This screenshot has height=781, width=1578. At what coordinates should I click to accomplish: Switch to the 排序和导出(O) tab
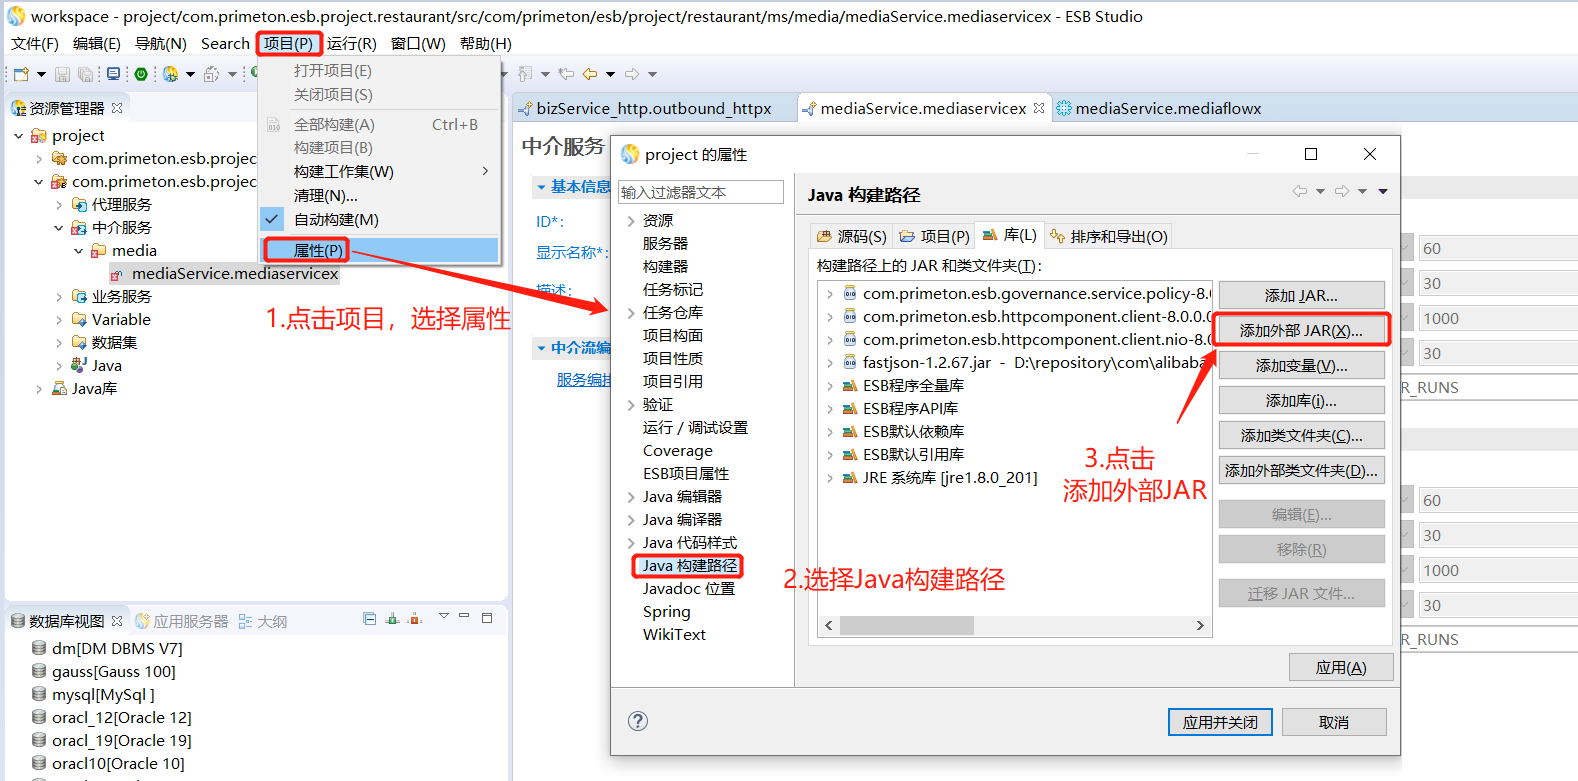click(1108, 236)
